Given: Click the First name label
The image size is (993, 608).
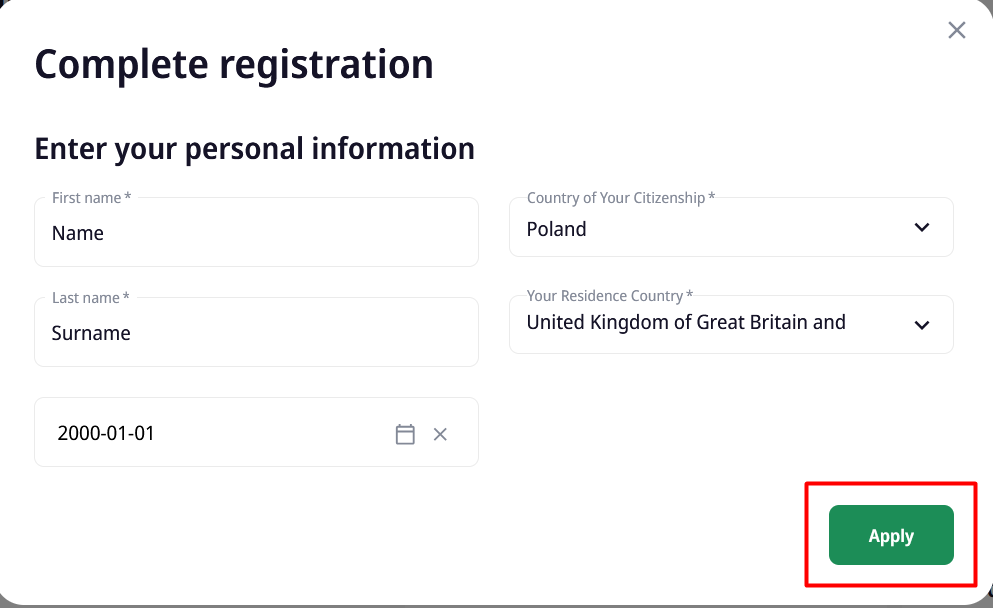Looking at the screenshot, I should (91, 198).
